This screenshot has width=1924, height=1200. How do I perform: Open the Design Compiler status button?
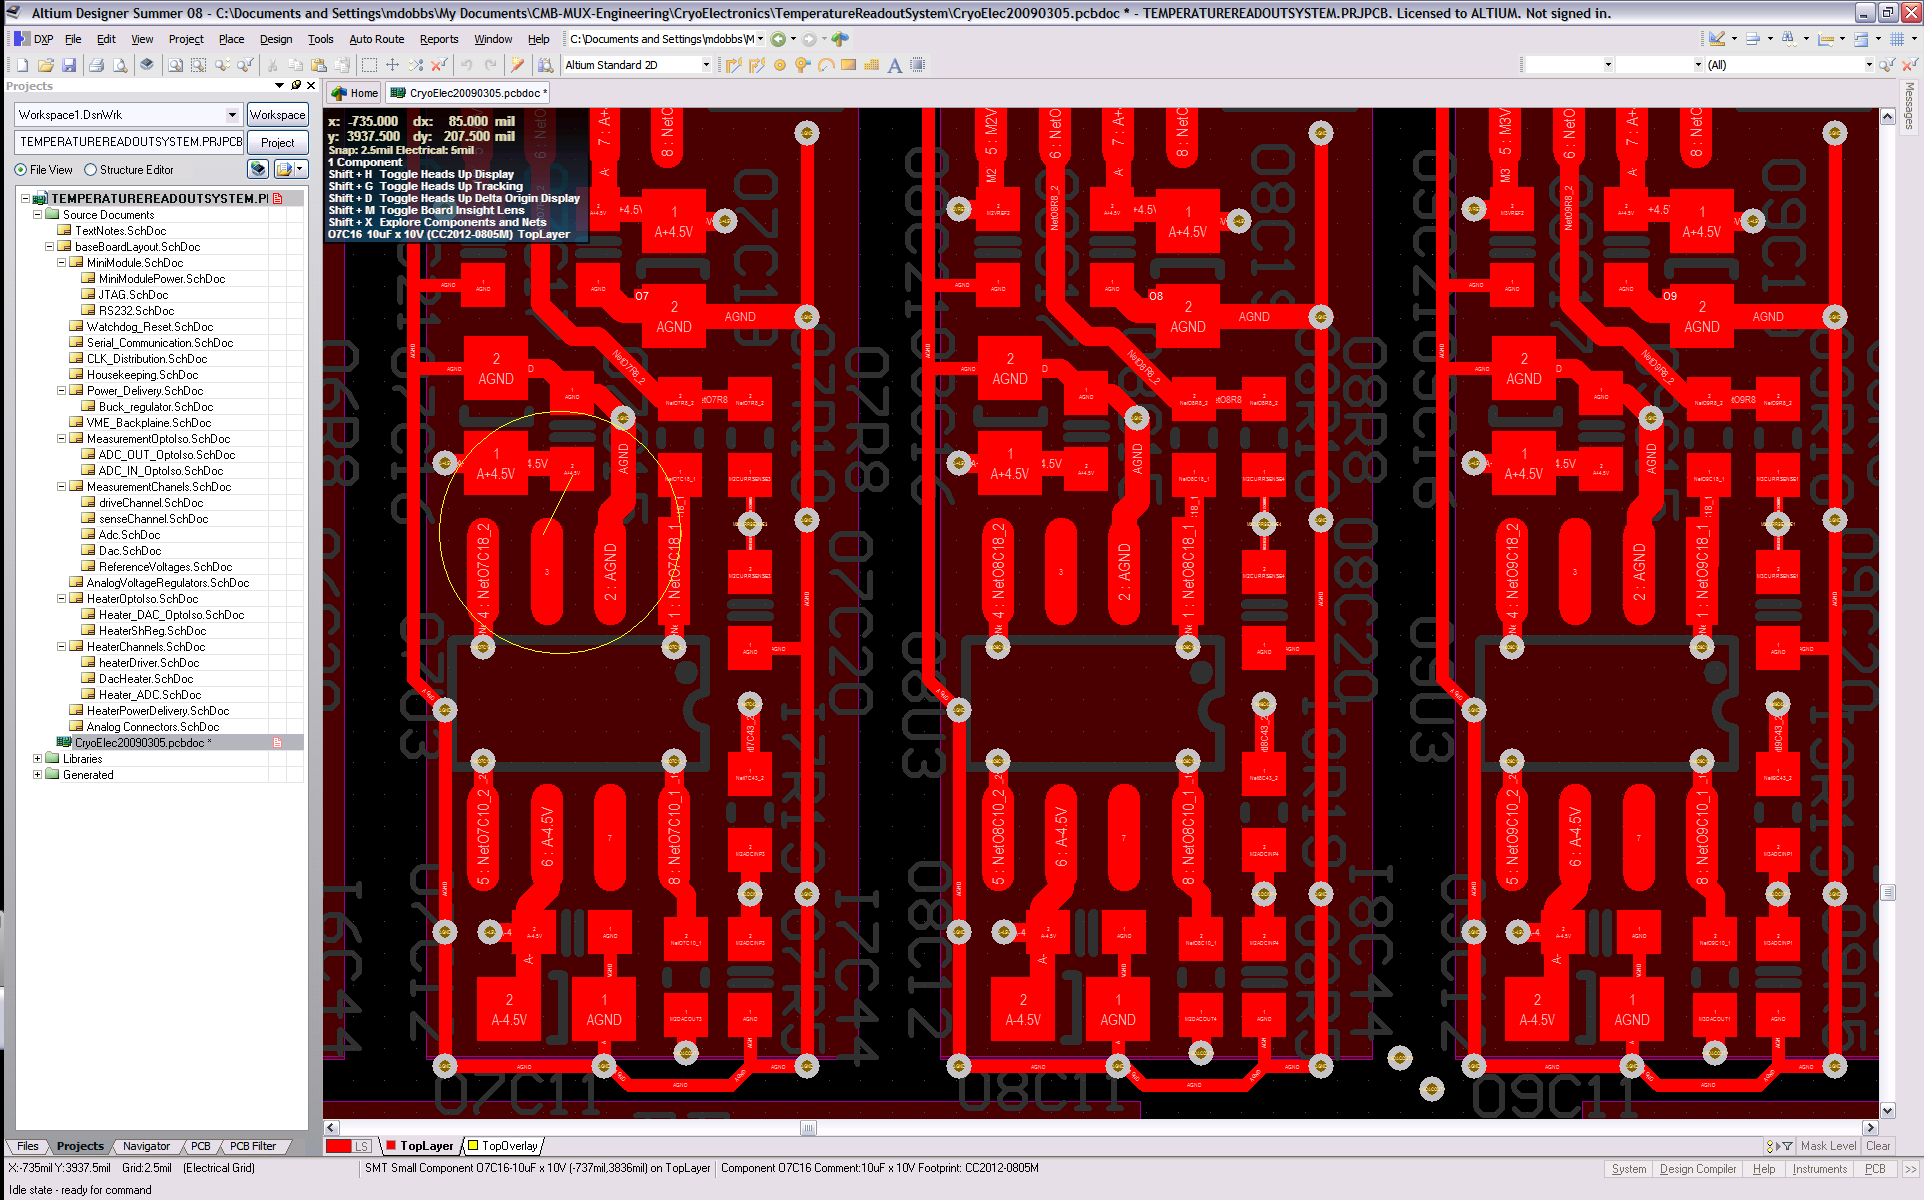[x=1698, y=1169]
